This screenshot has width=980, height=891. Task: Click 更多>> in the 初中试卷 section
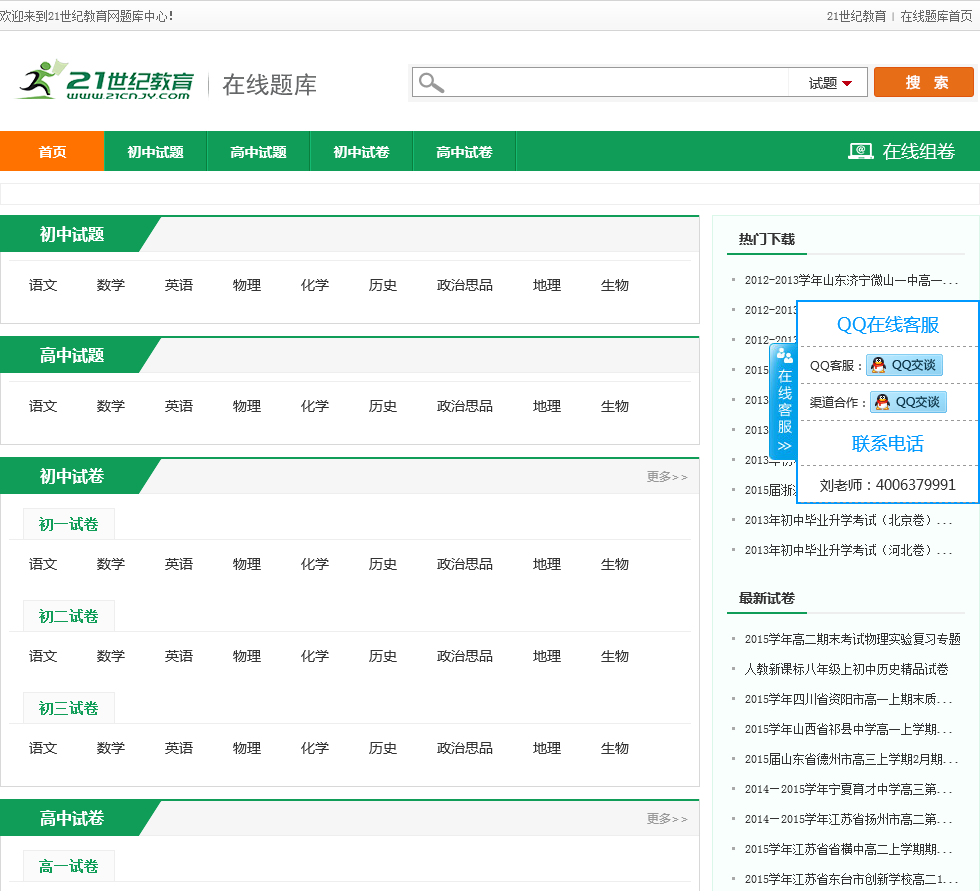(667, 477)
